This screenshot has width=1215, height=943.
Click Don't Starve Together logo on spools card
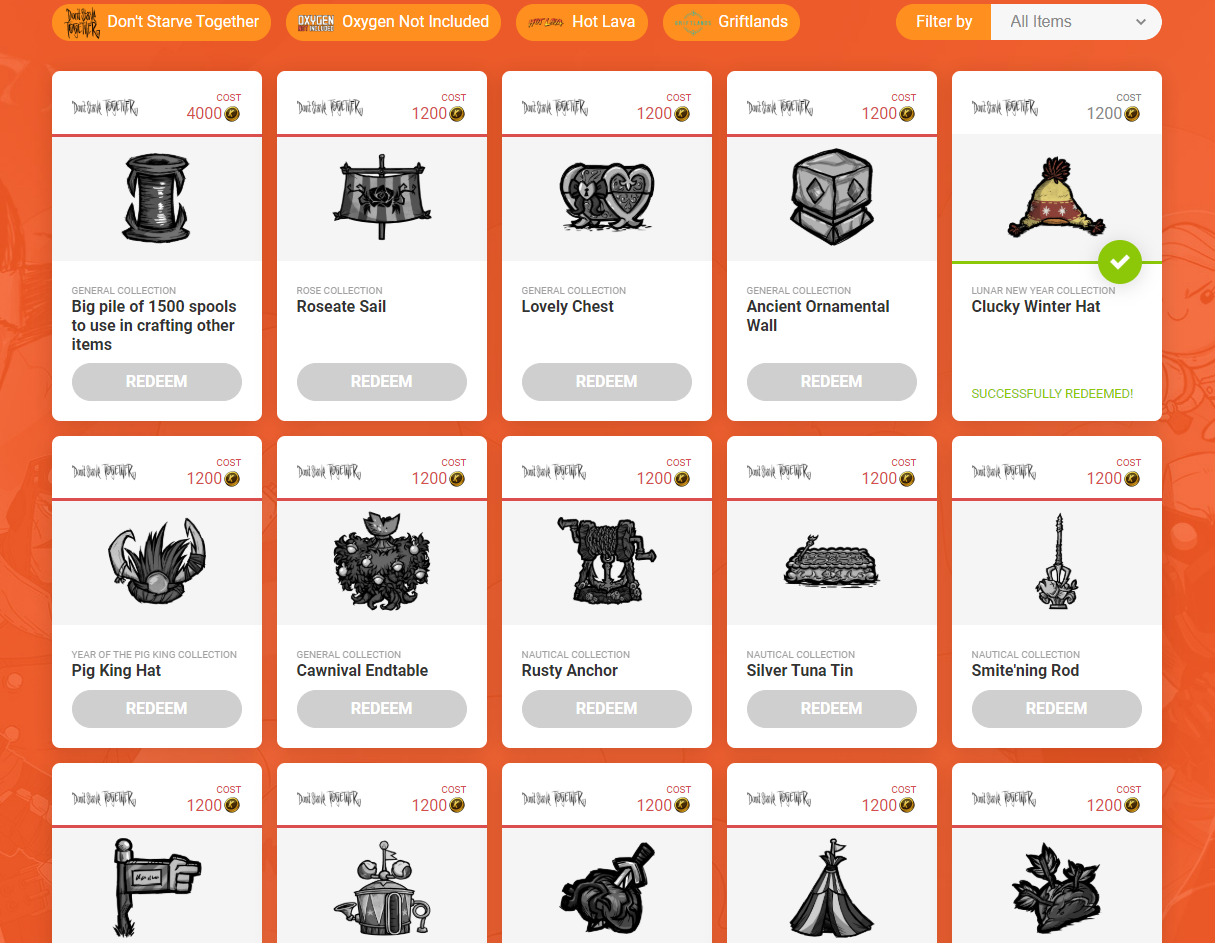tap(104, 107)
